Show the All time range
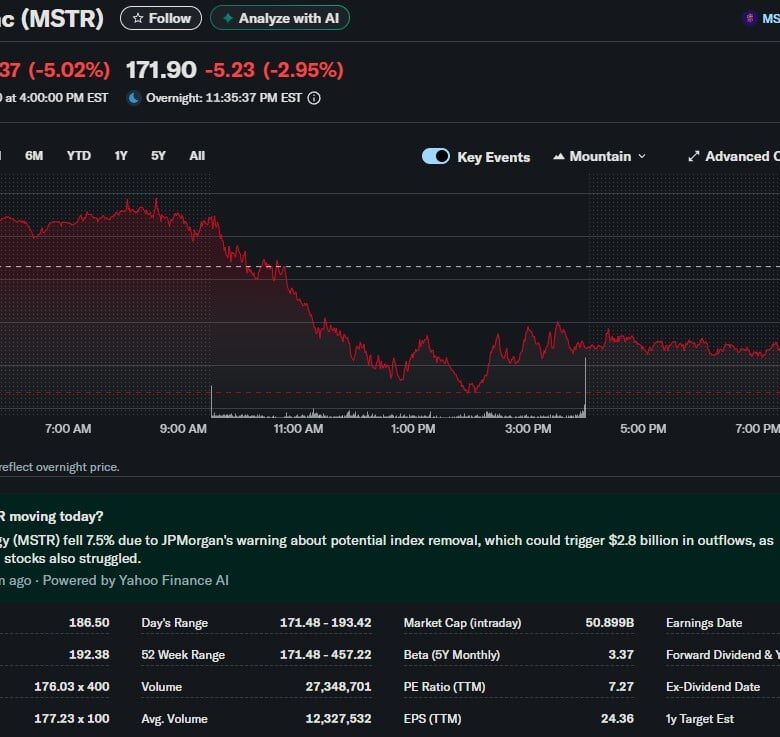The image size is (780, 737). [197, 155]
